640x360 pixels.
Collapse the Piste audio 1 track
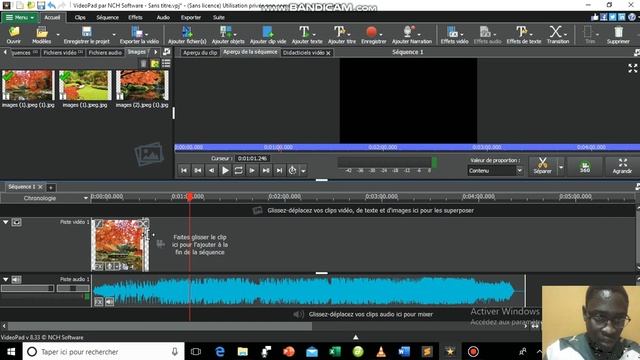coord(6,280)
